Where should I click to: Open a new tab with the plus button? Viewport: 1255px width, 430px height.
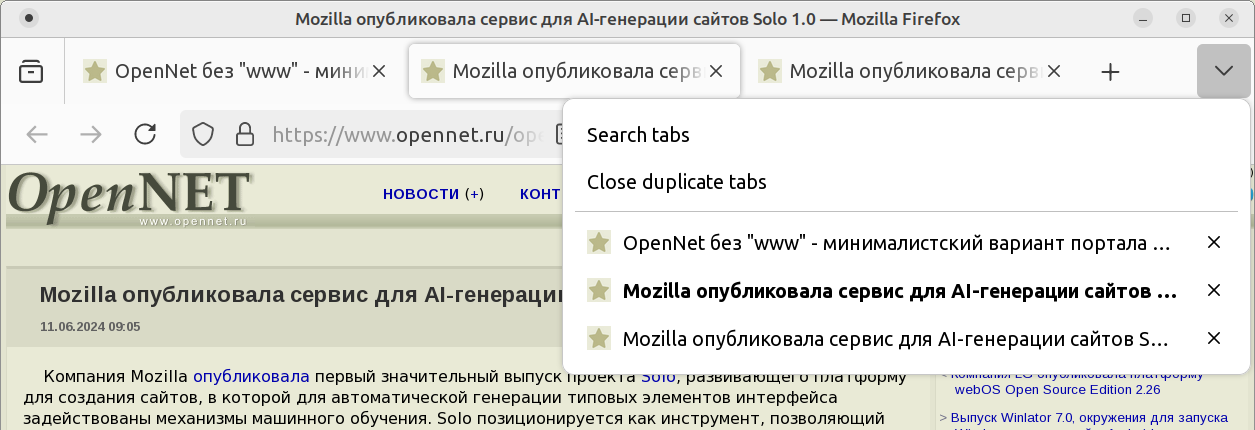(x=1110, y=71)
